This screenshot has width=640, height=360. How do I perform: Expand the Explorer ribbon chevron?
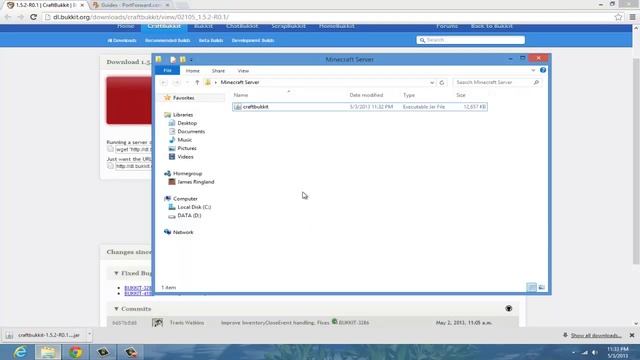pos(533,70)
